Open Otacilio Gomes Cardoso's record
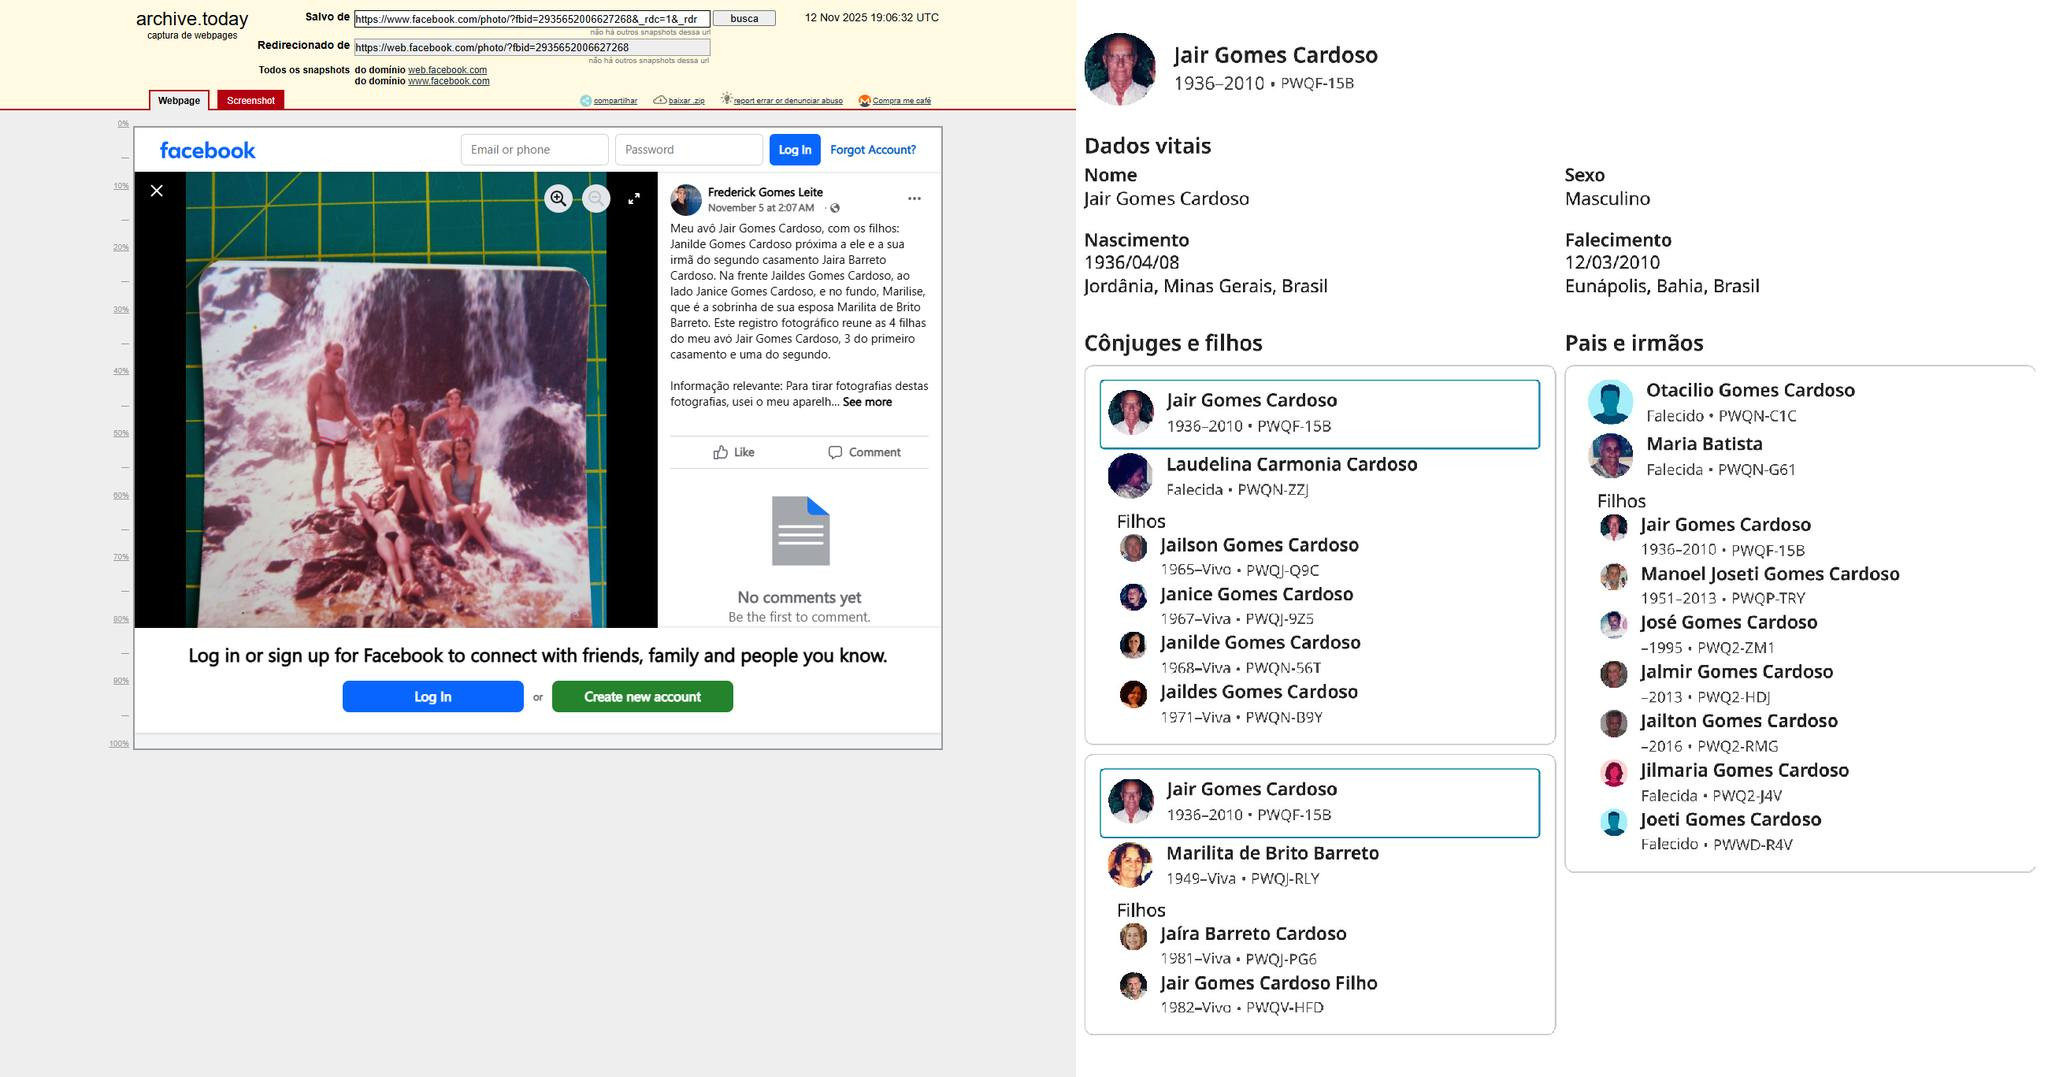The width and height of the screenshot is (2048, 1077). click(x=1749, y=391)
